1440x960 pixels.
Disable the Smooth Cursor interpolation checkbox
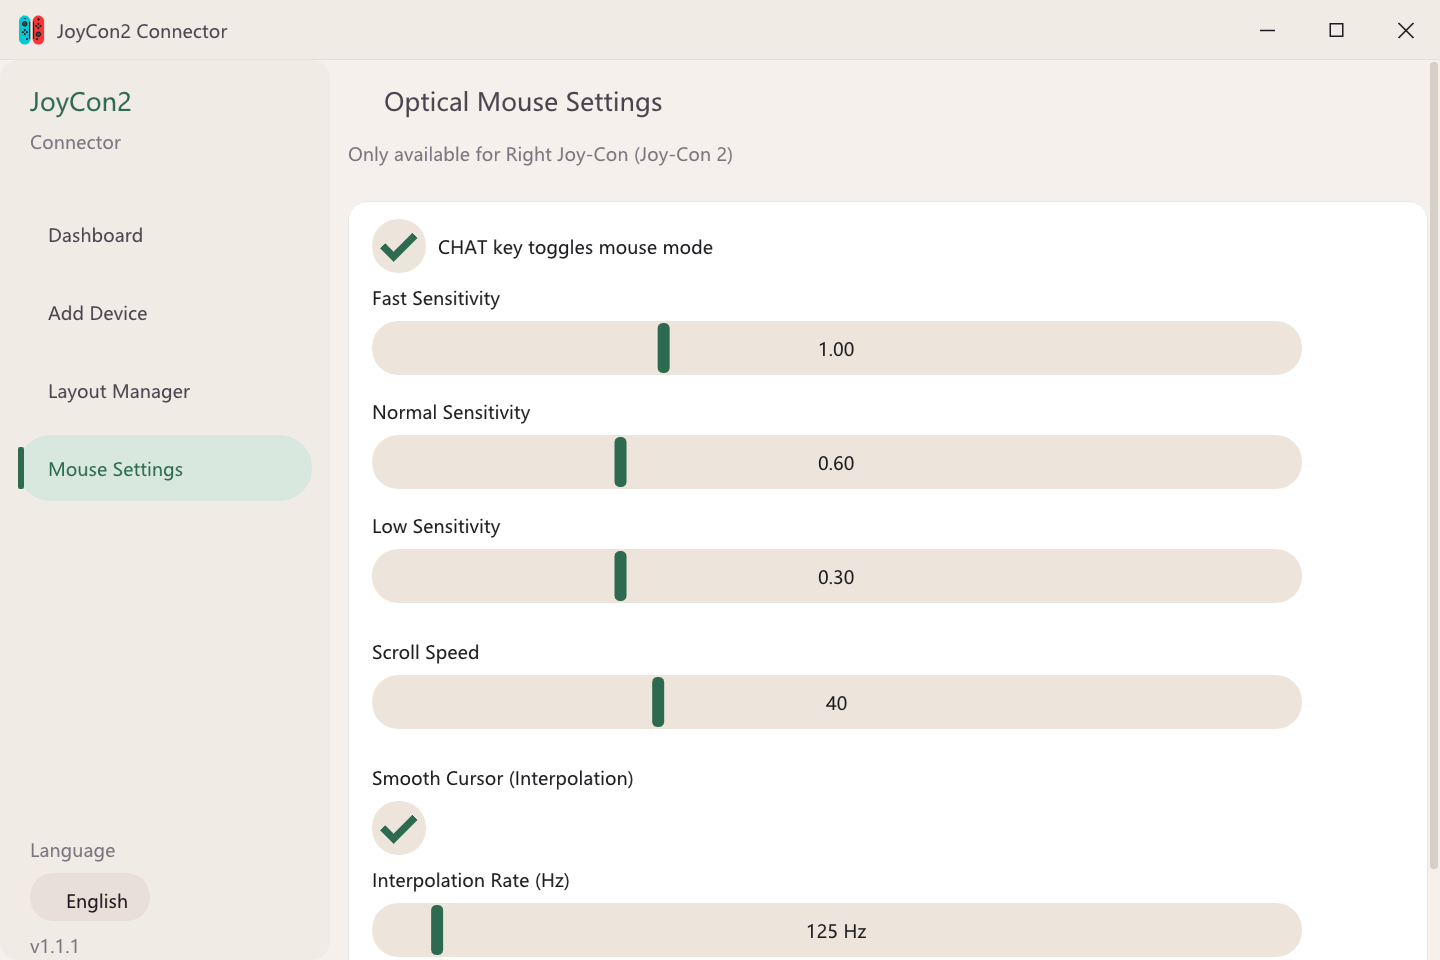click(399, 828)
